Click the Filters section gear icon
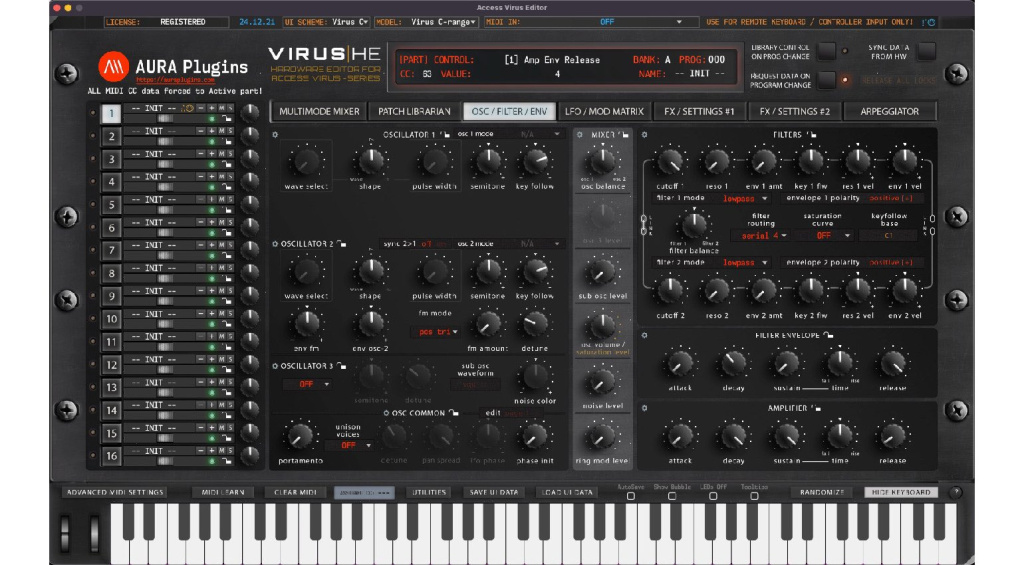1024x565 pixels. (x=645, y=135)
